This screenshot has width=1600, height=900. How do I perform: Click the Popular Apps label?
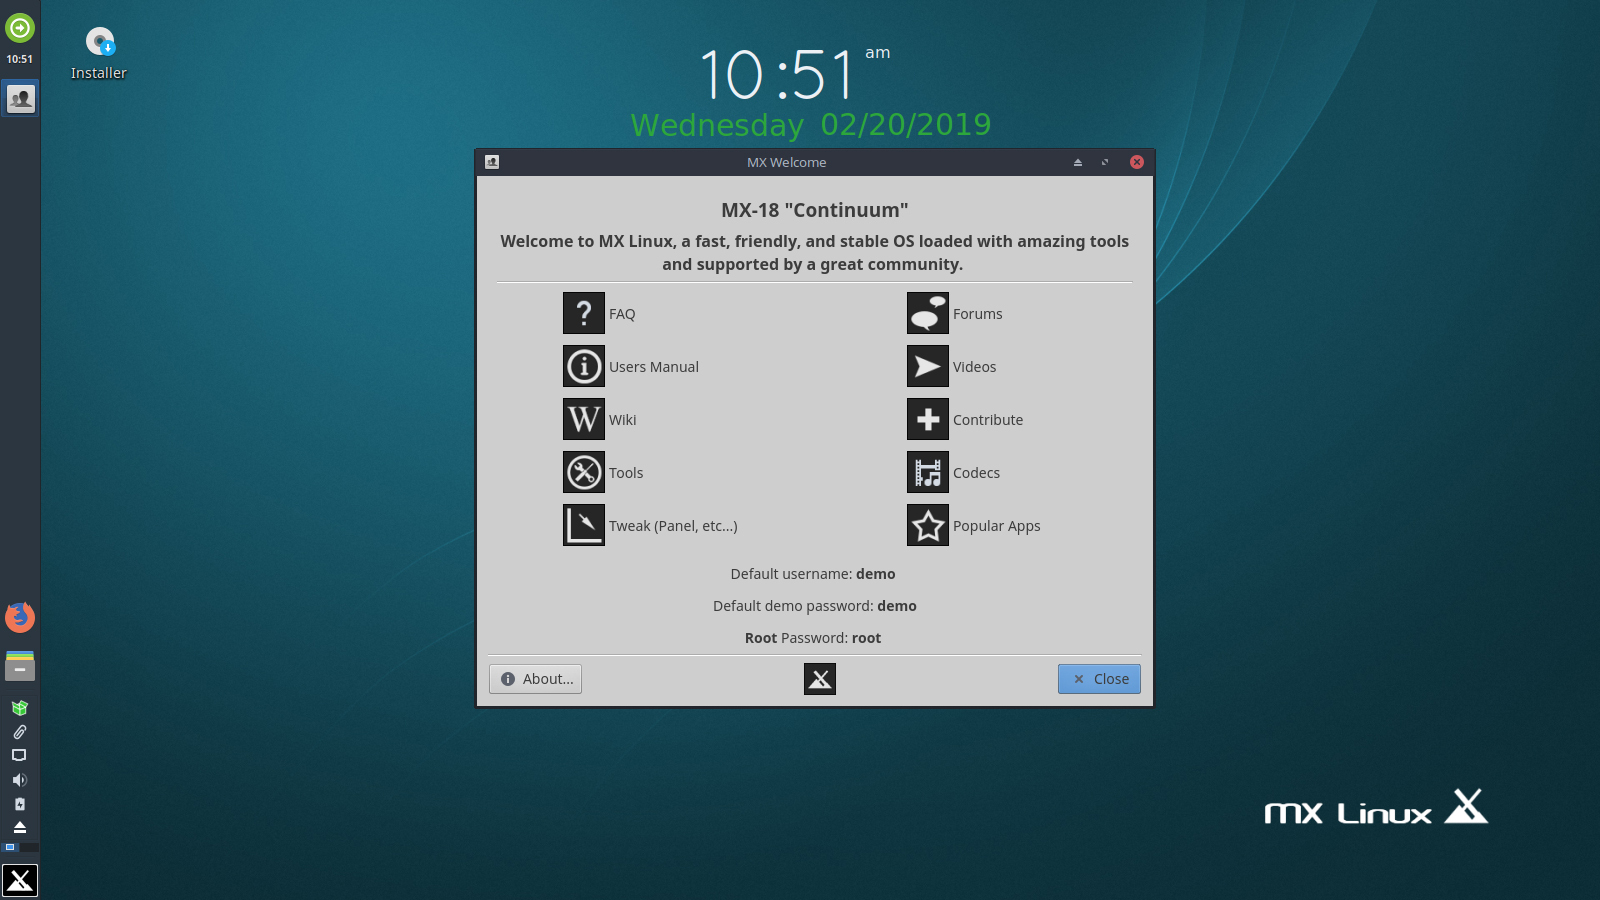coord(997,526)
